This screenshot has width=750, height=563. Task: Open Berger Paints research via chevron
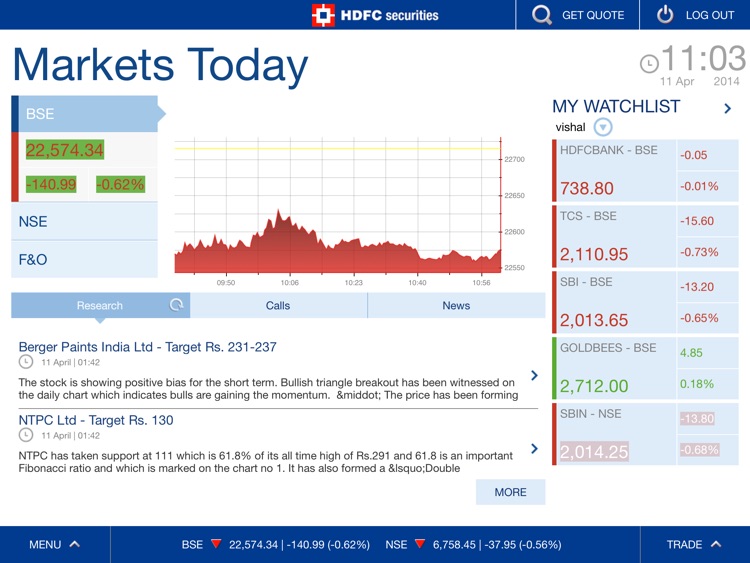click(534, 375)
